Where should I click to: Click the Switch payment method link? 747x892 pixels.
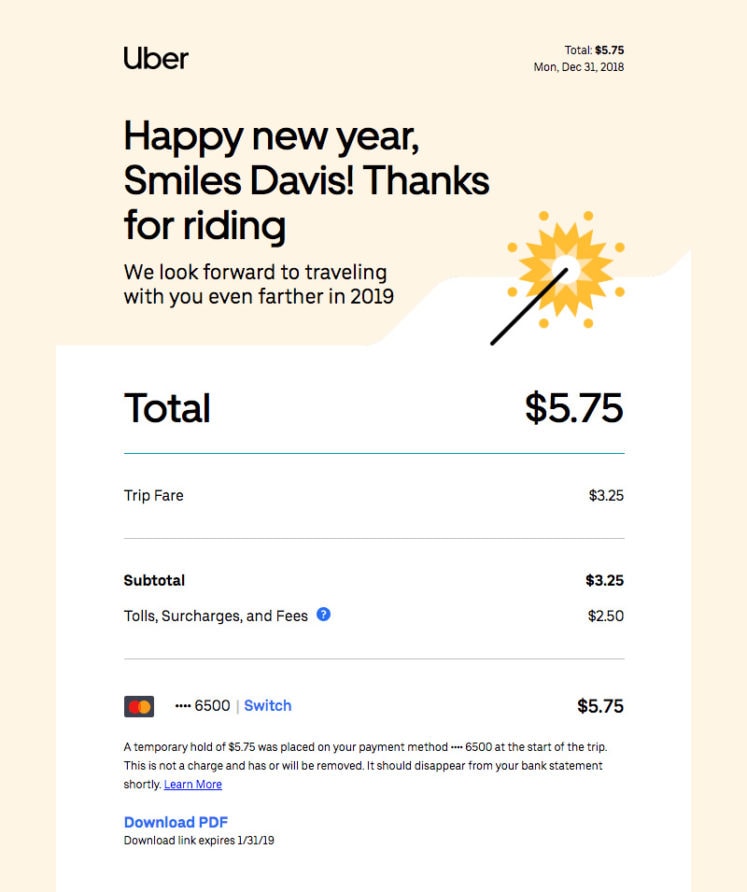[x=267, y=705]
